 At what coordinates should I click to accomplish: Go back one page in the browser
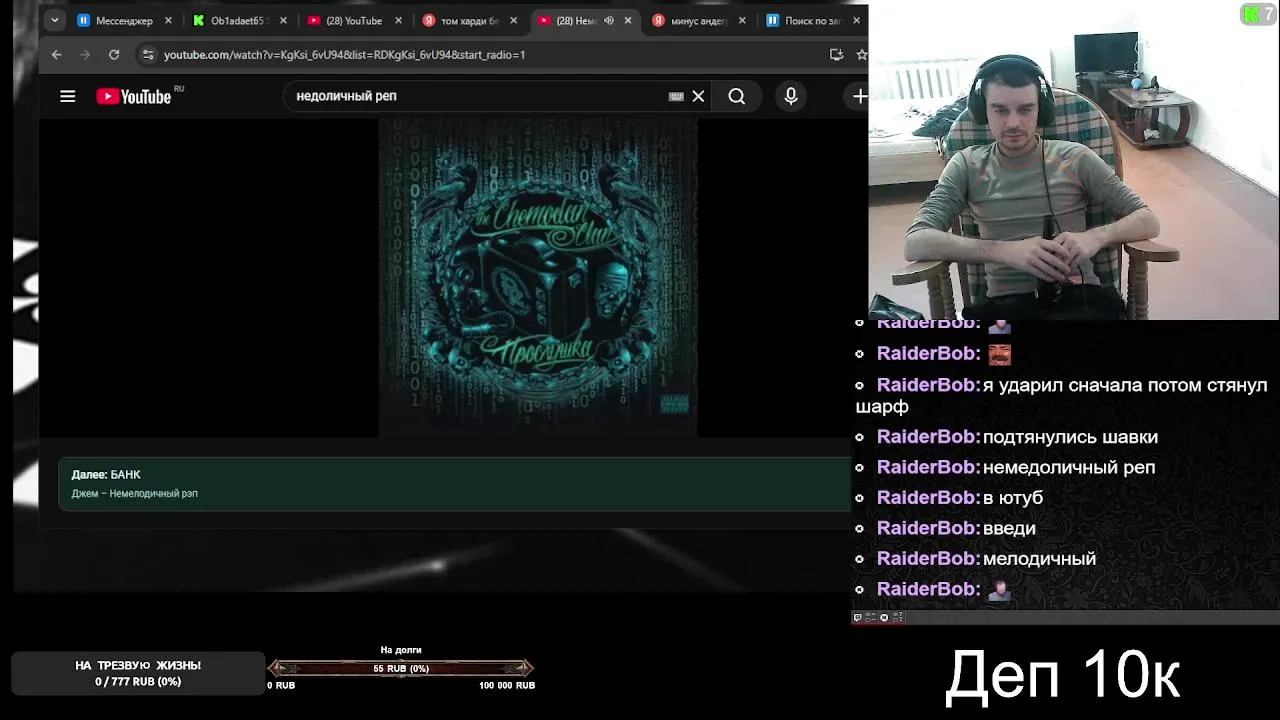(x=56, y=55)
